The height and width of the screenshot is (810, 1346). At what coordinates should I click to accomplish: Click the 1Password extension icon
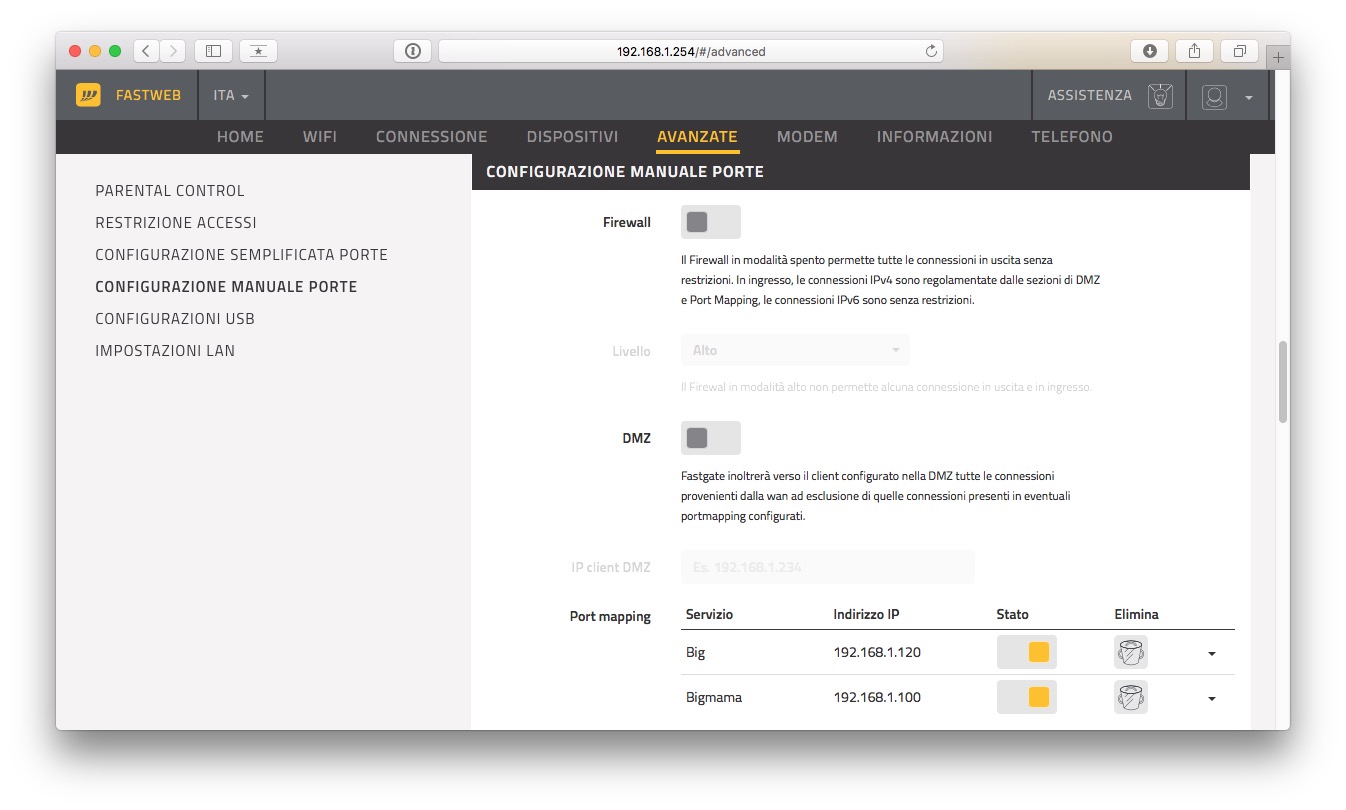pyautogui.click(x=412, y=51)
